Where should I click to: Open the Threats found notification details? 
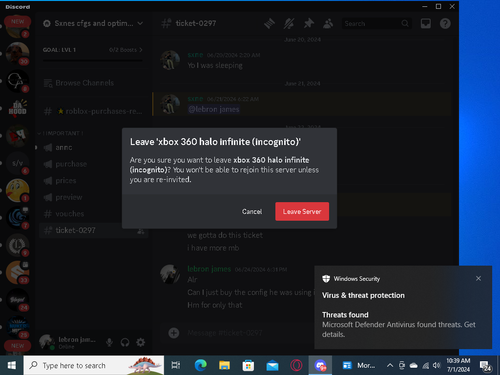[x=403, y=324]
